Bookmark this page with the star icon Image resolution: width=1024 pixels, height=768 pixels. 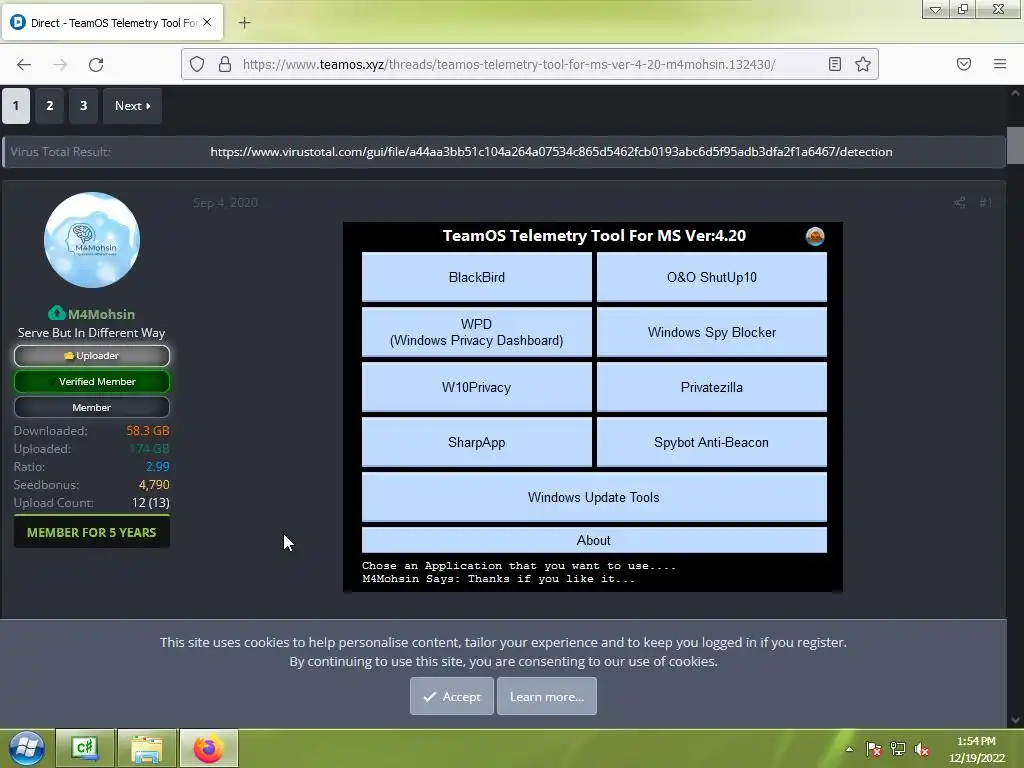863,64
